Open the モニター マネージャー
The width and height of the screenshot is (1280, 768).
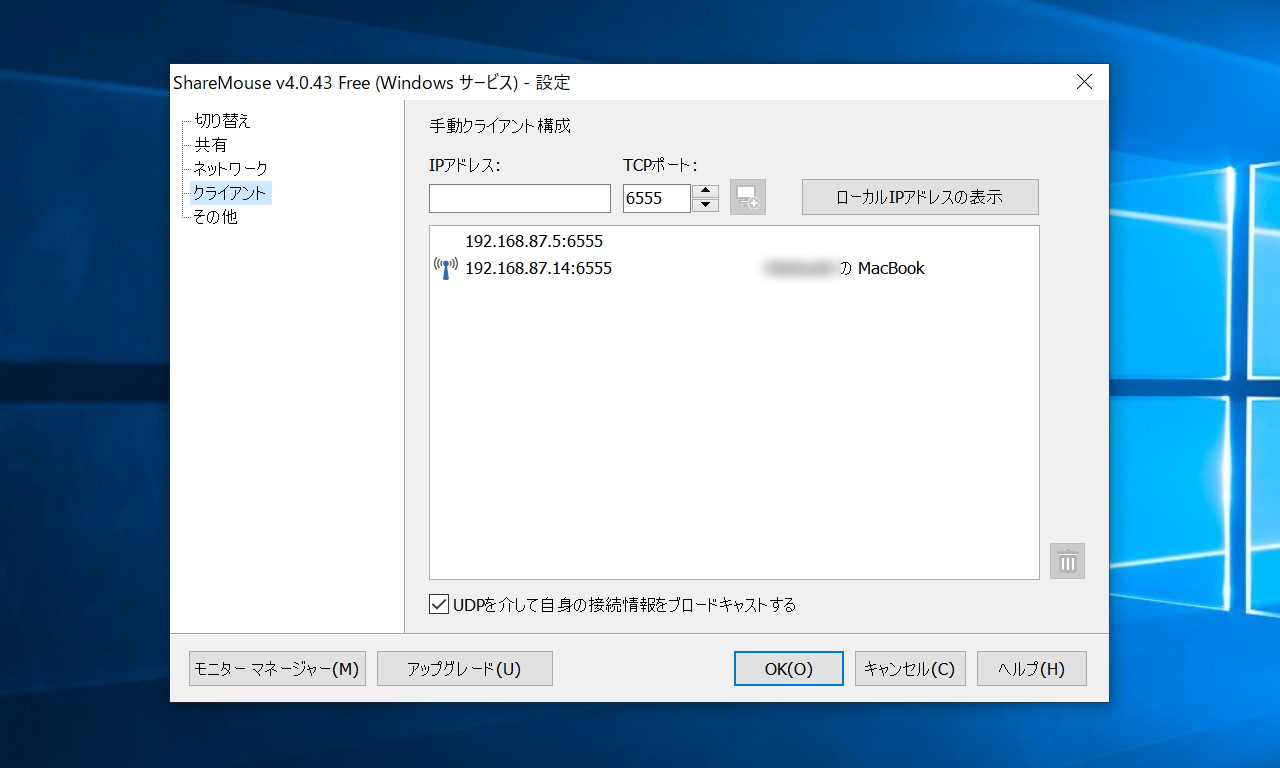(277, 668)
